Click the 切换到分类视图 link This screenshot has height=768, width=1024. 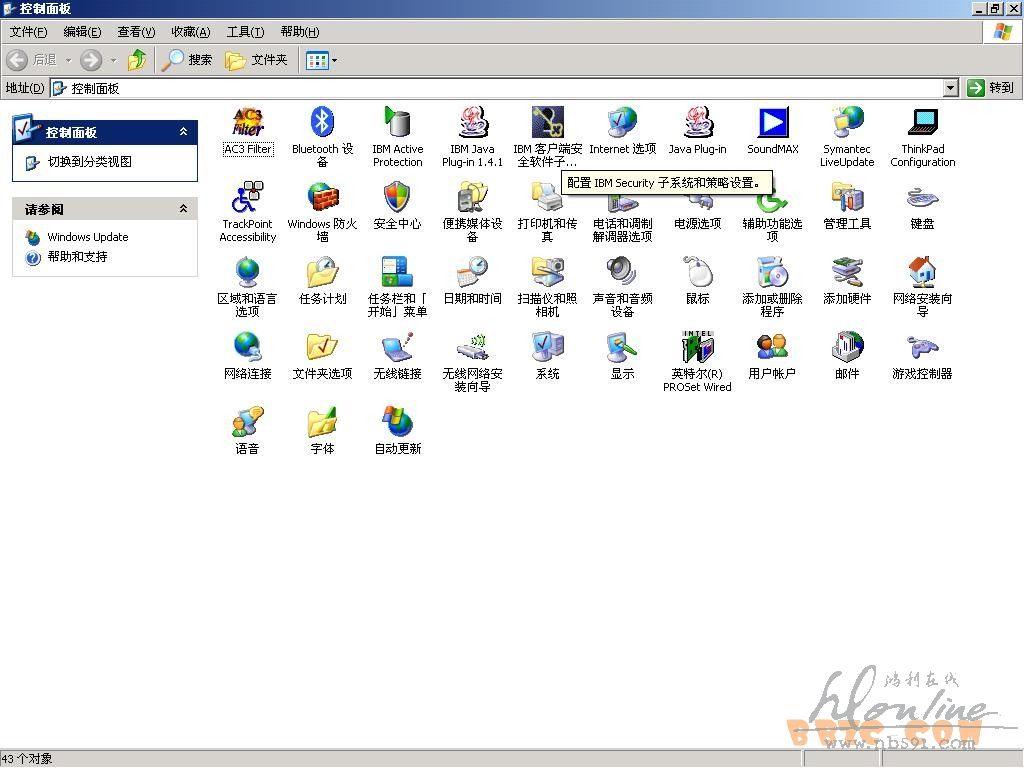(89, 162)
